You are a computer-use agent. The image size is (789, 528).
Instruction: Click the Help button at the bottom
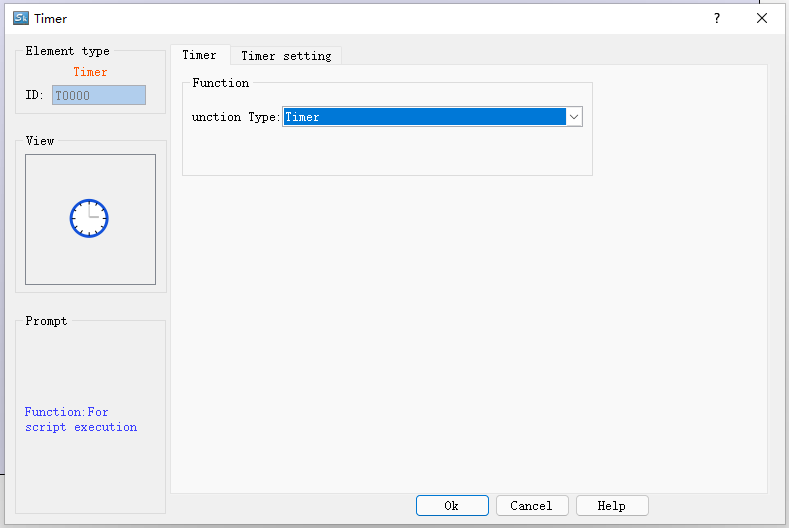[x=612, y=506]
